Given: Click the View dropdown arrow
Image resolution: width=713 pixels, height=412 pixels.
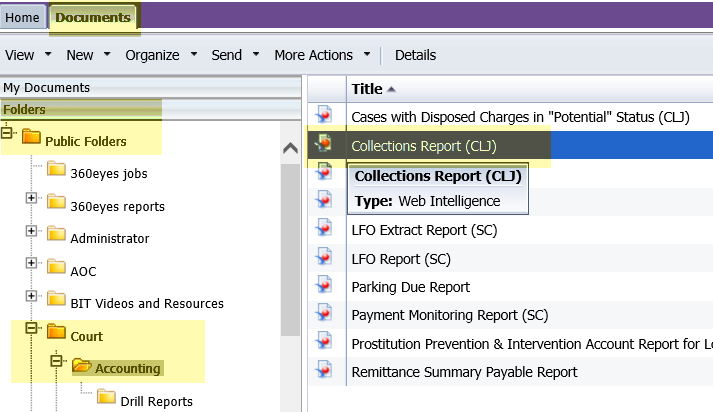Looking at the screenshot, I should 48,54.
